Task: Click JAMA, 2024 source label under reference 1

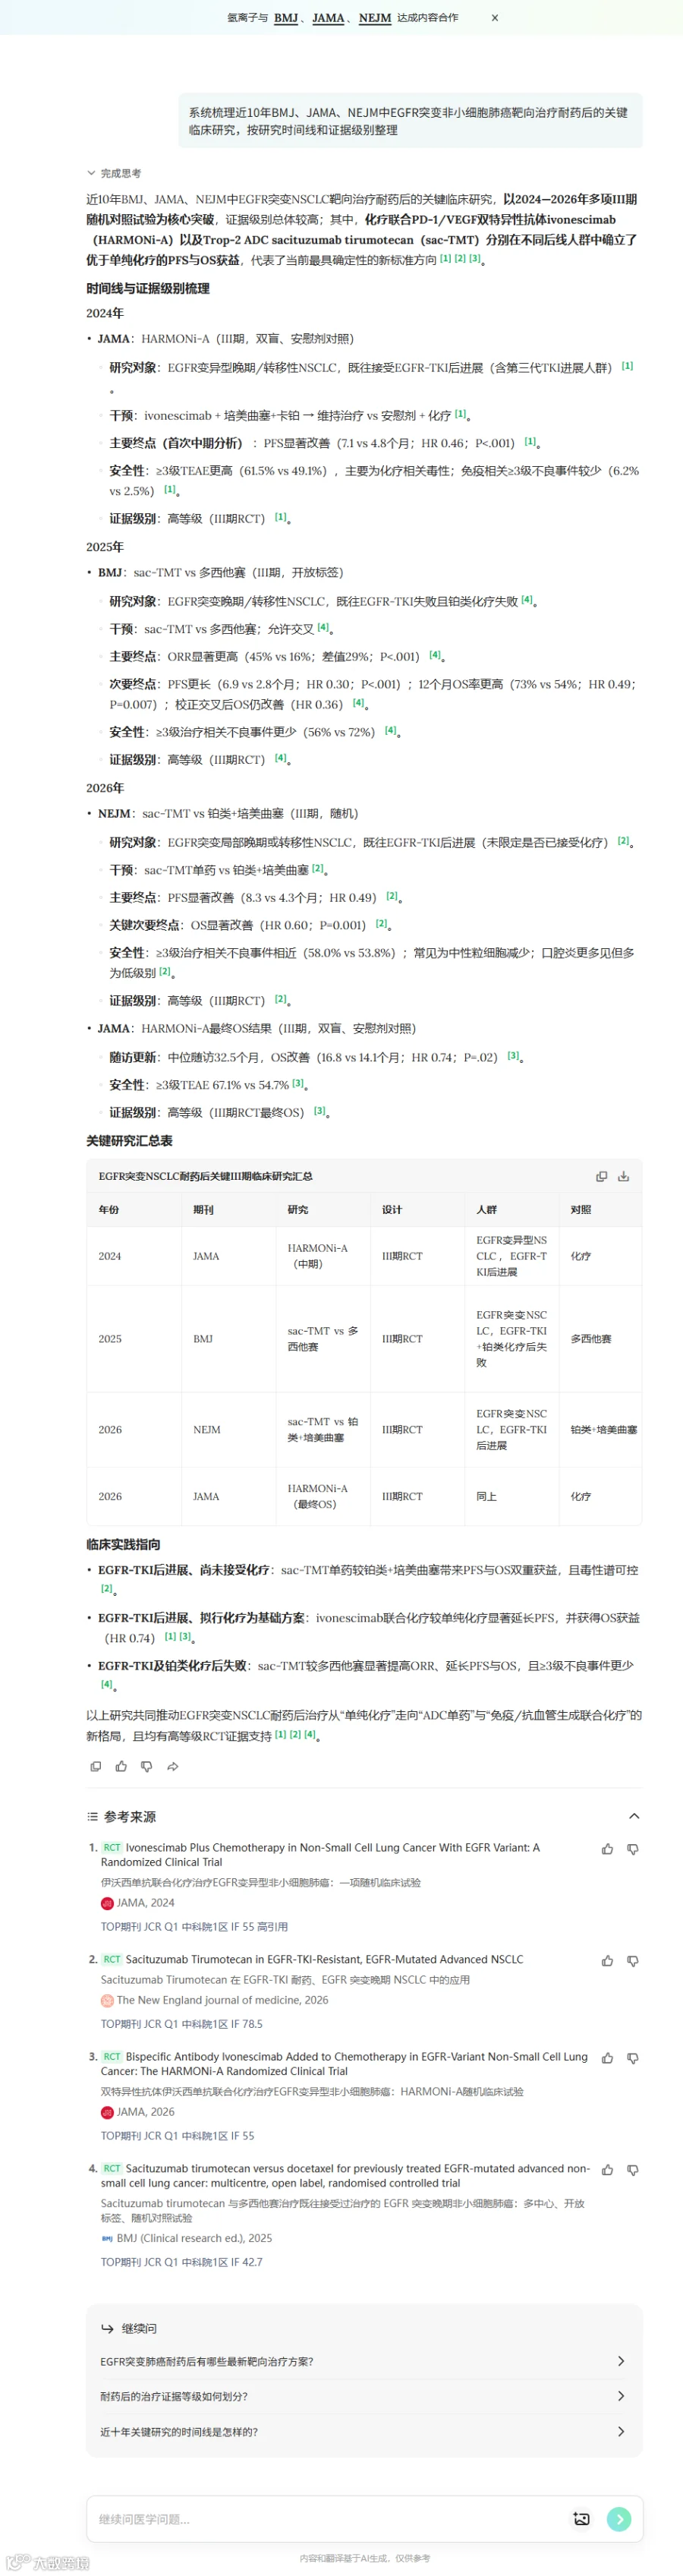Action: 138,1903
